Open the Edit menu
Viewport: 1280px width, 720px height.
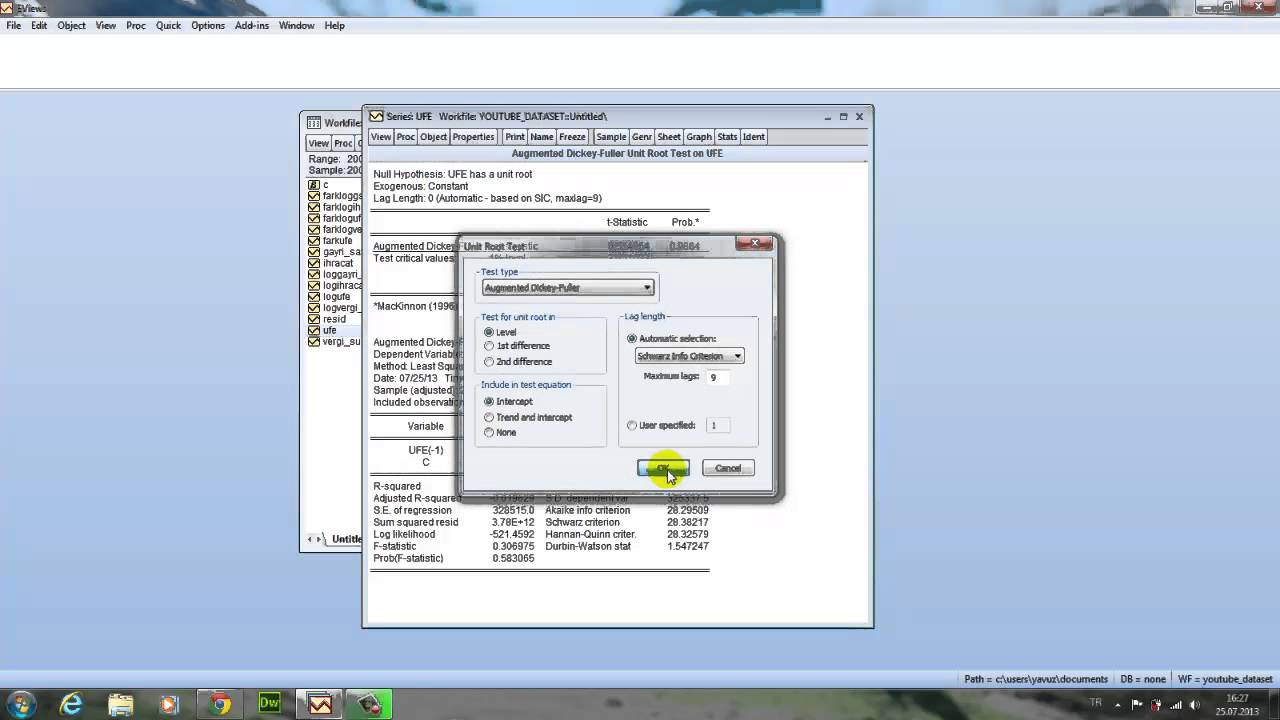coord(39,25)
